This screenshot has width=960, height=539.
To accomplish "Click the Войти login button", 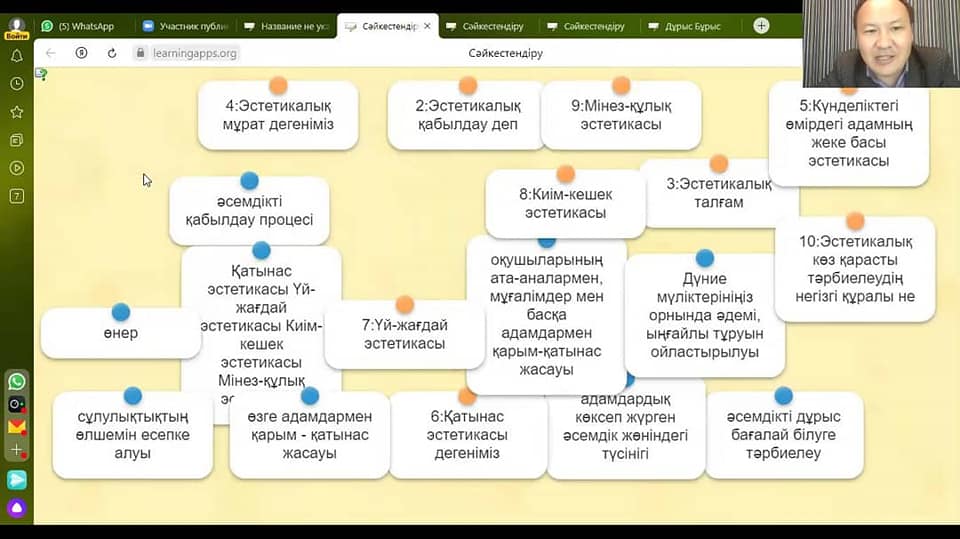I will pos(16,27).
